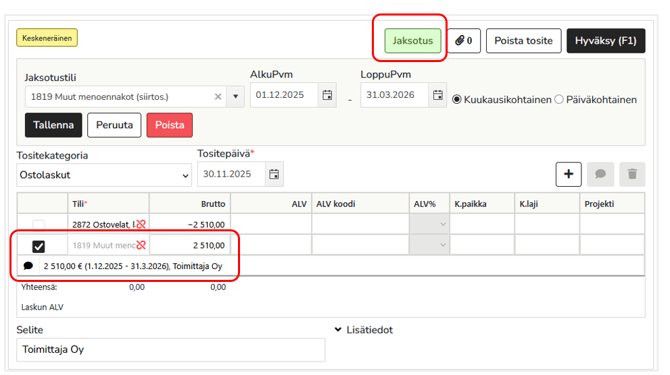Click the K.laji column header
This screenshot has width=670, height=375.
(547, 204)
